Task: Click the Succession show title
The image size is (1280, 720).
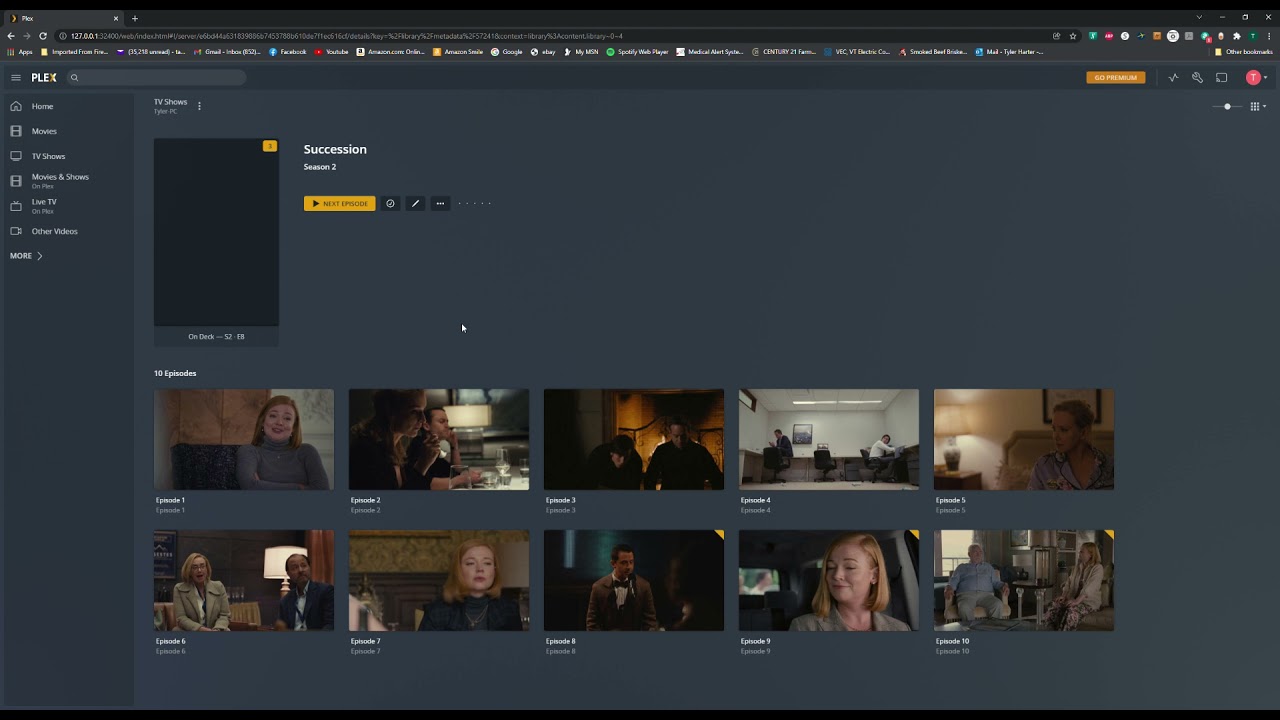Action: pyautogui.click(x=335, y=149)
